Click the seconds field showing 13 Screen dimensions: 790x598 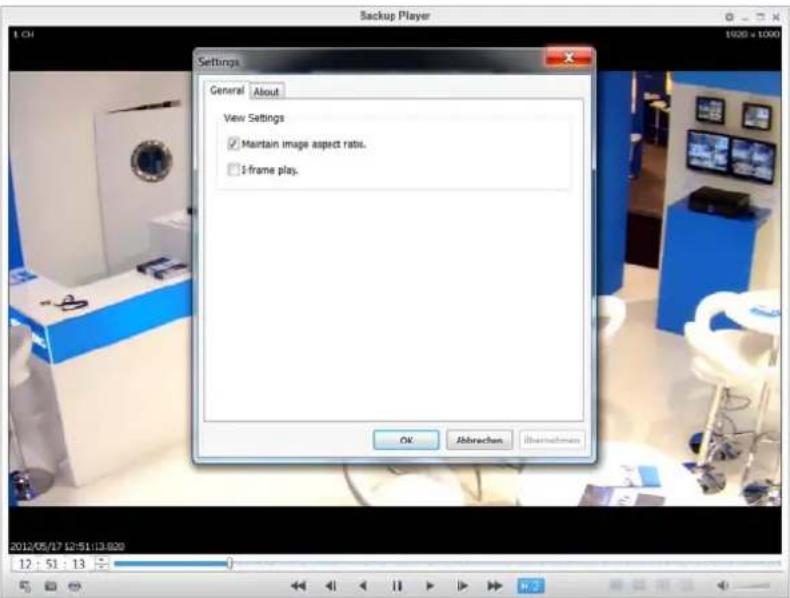tap(79, 564)
